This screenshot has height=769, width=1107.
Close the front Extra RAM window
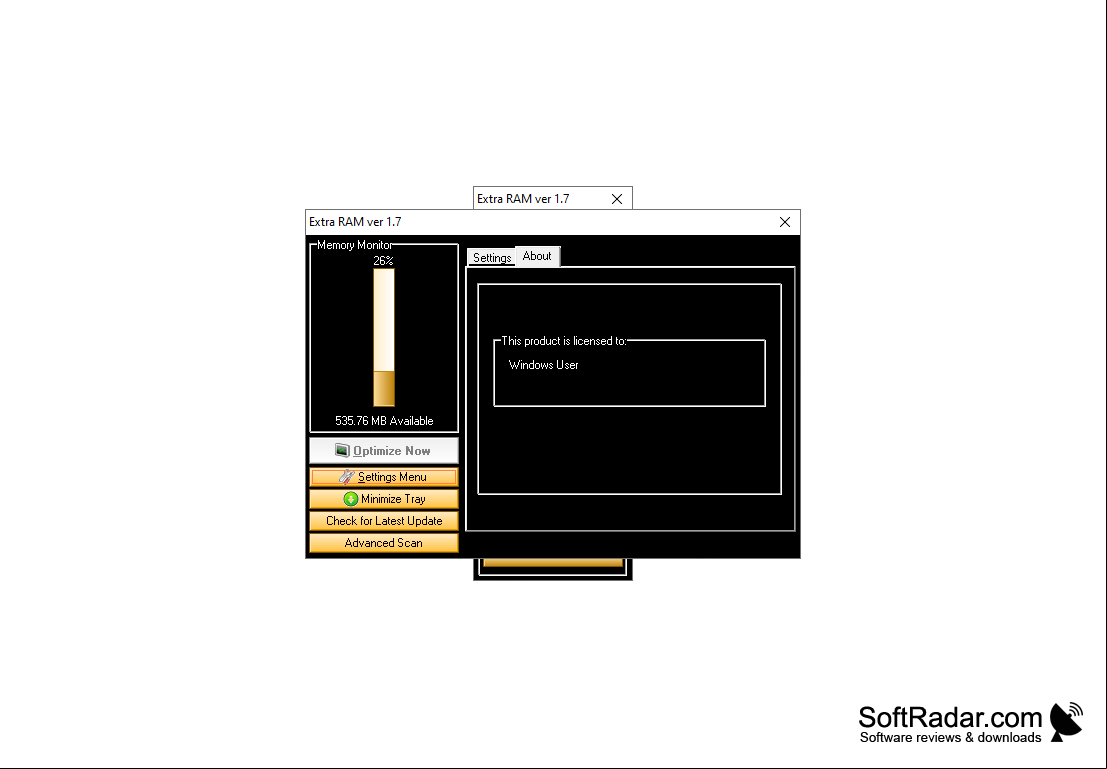click(784, 222)
